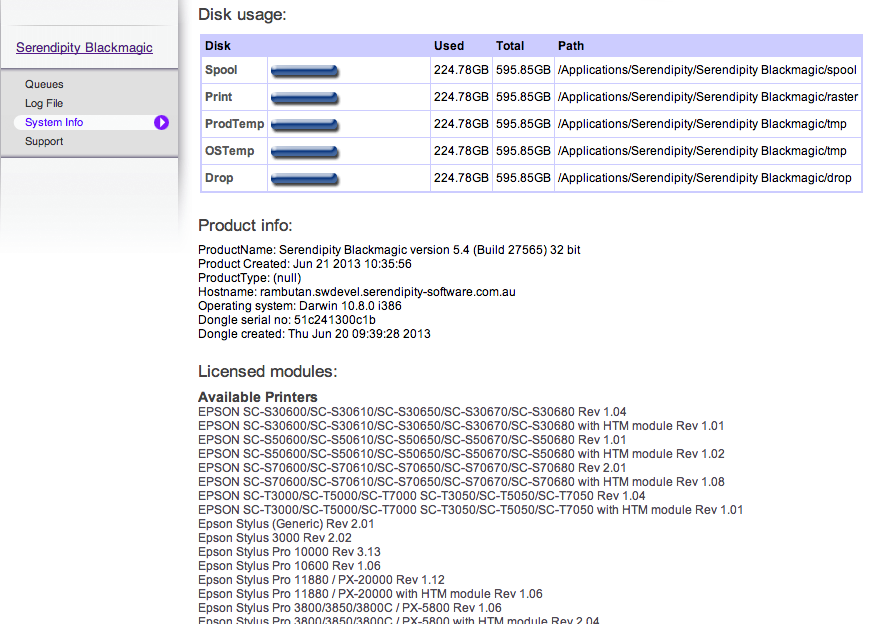Viewport: 889px width, 624px height.
Task: Click the Disk column header
Action: tap(218, 46)
